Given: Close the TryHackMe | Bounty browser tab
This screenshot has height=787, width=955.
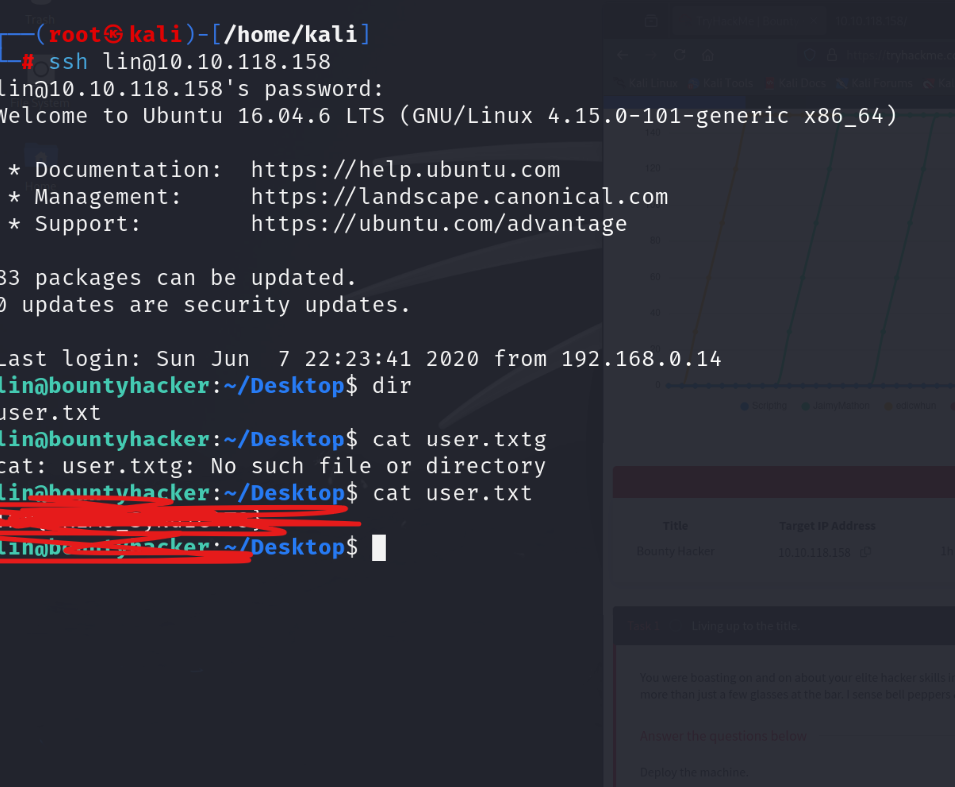Looking at the screenshot, I should (813, 21).
